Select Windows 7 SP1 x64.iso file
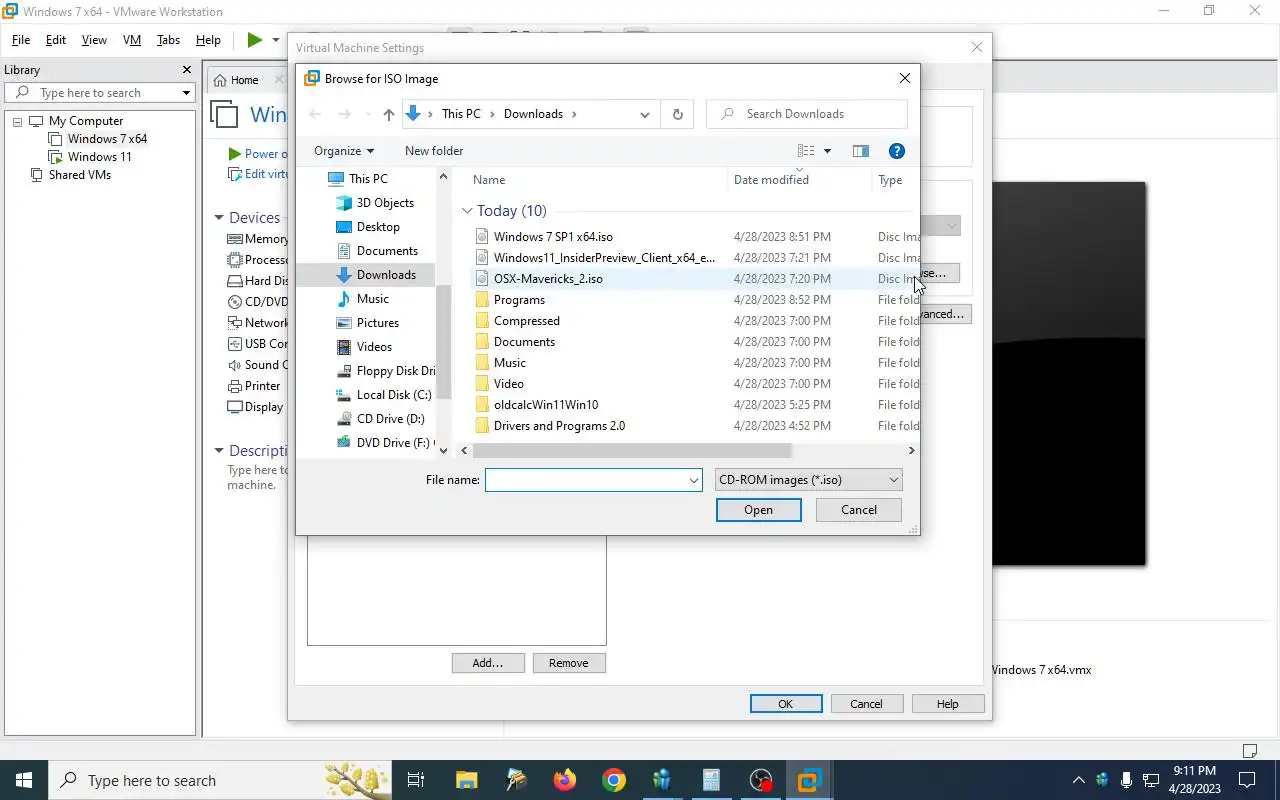The image size is (1280, 800). [x=552, y=237]
